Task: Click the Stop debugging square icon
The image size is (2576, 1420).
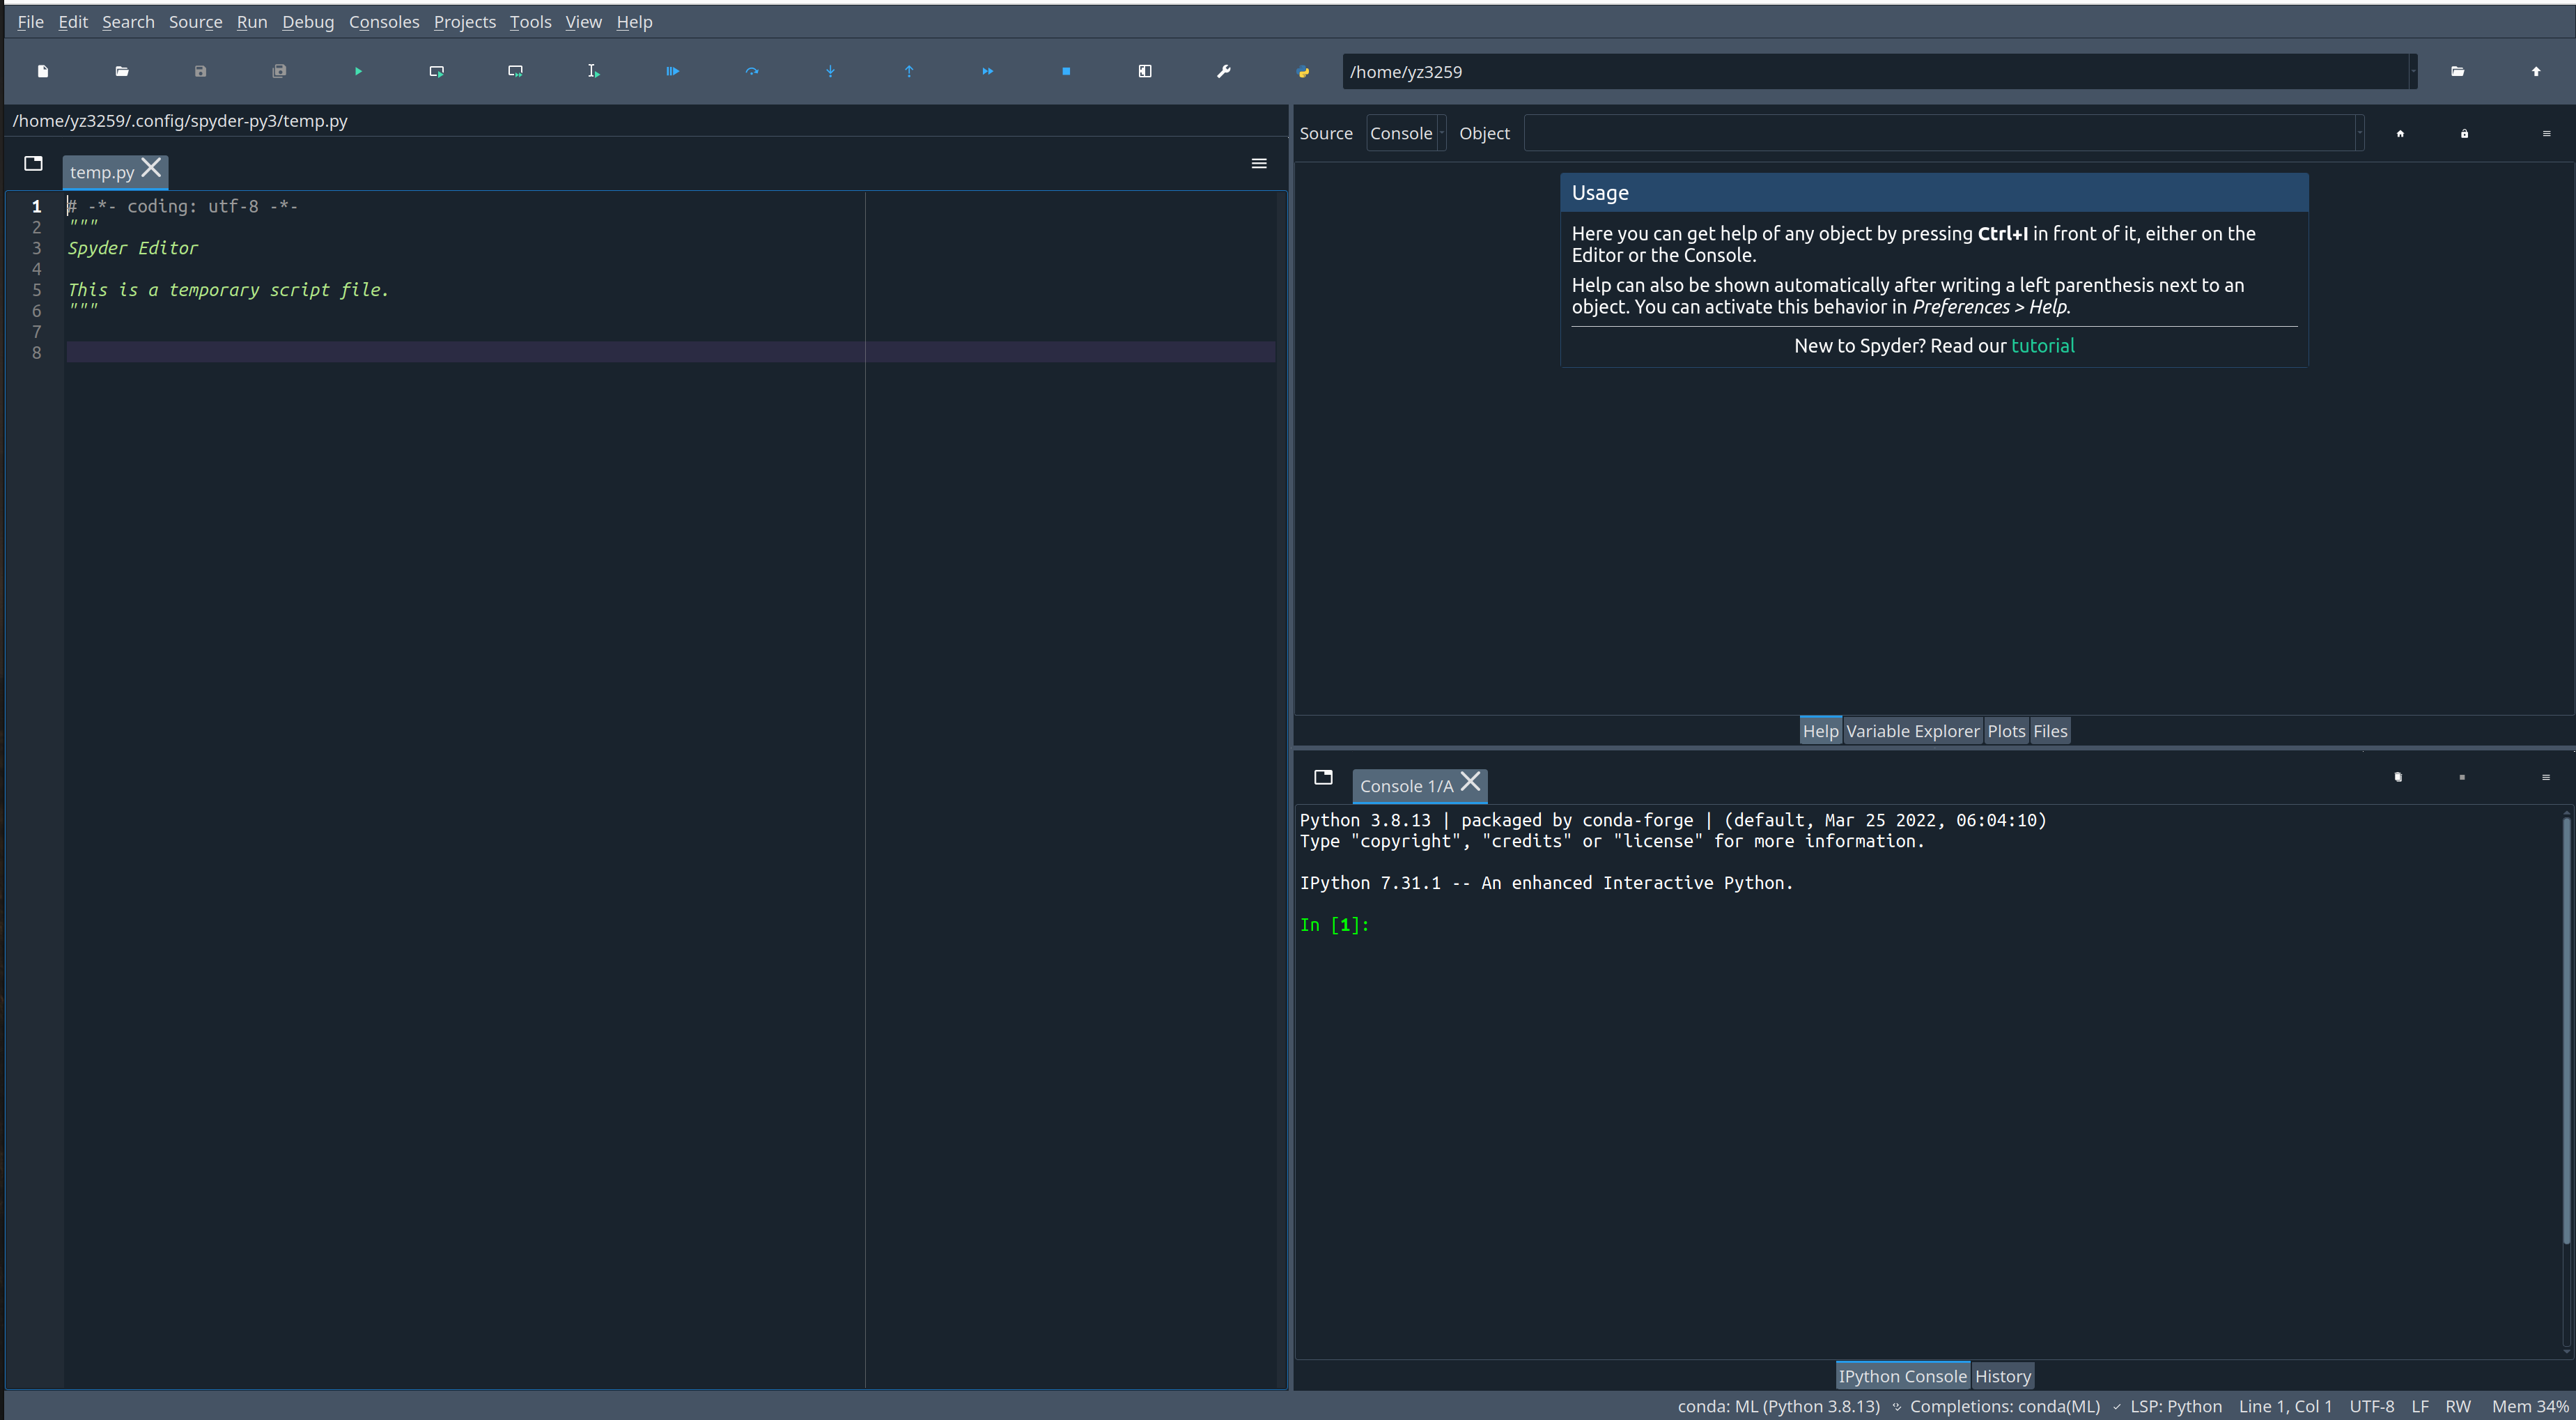Action: coord(1066,71)
